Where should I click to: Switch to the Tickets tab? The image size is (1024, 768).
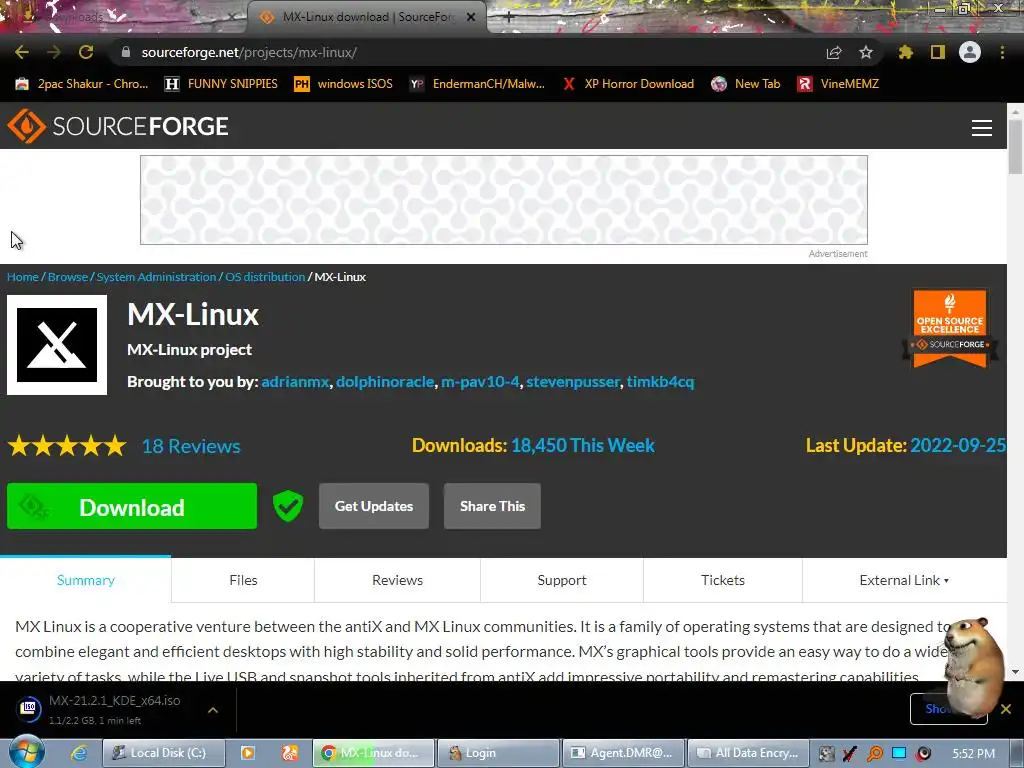(x=722, y=580)
